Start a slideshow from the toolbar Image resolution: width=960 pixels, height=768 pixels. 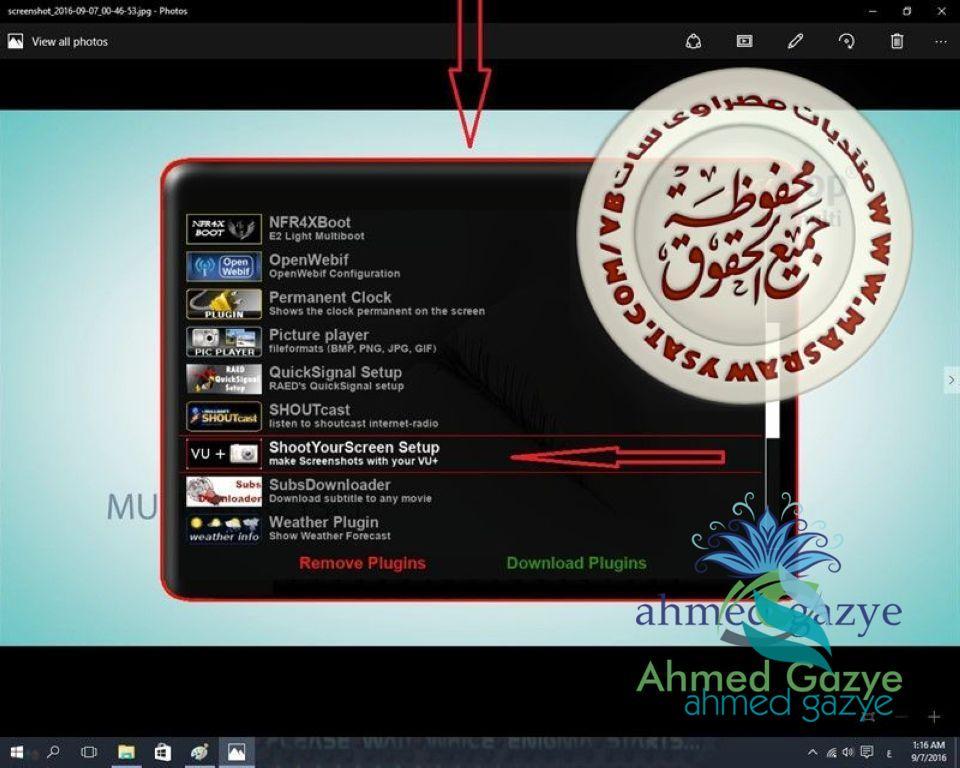744,42
